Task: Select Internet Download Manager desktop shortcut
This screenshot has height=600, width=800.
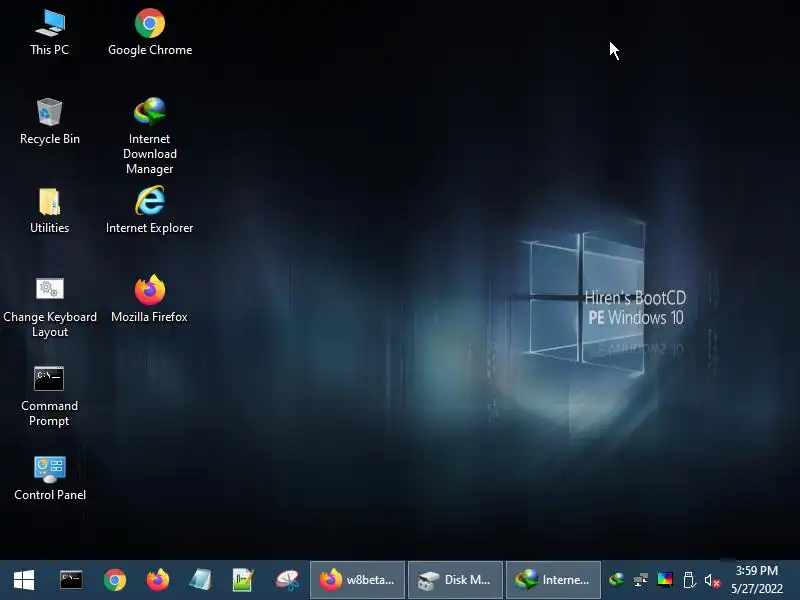Action: click(150, 136)
